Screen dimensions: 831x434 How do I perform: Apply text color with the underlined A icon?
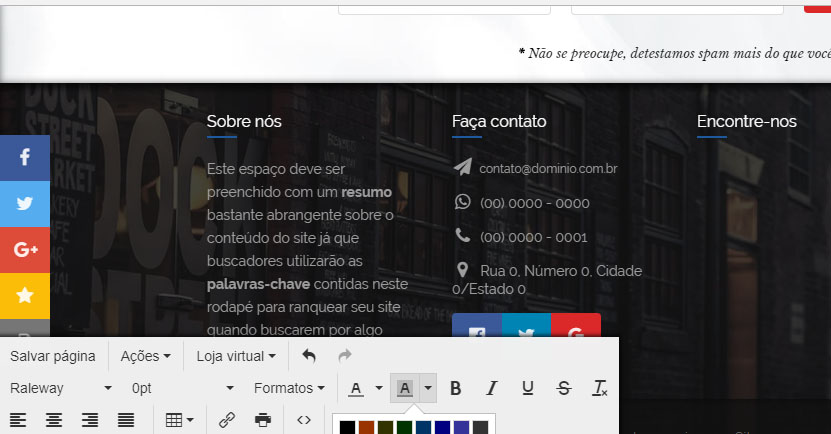[356, 388]
